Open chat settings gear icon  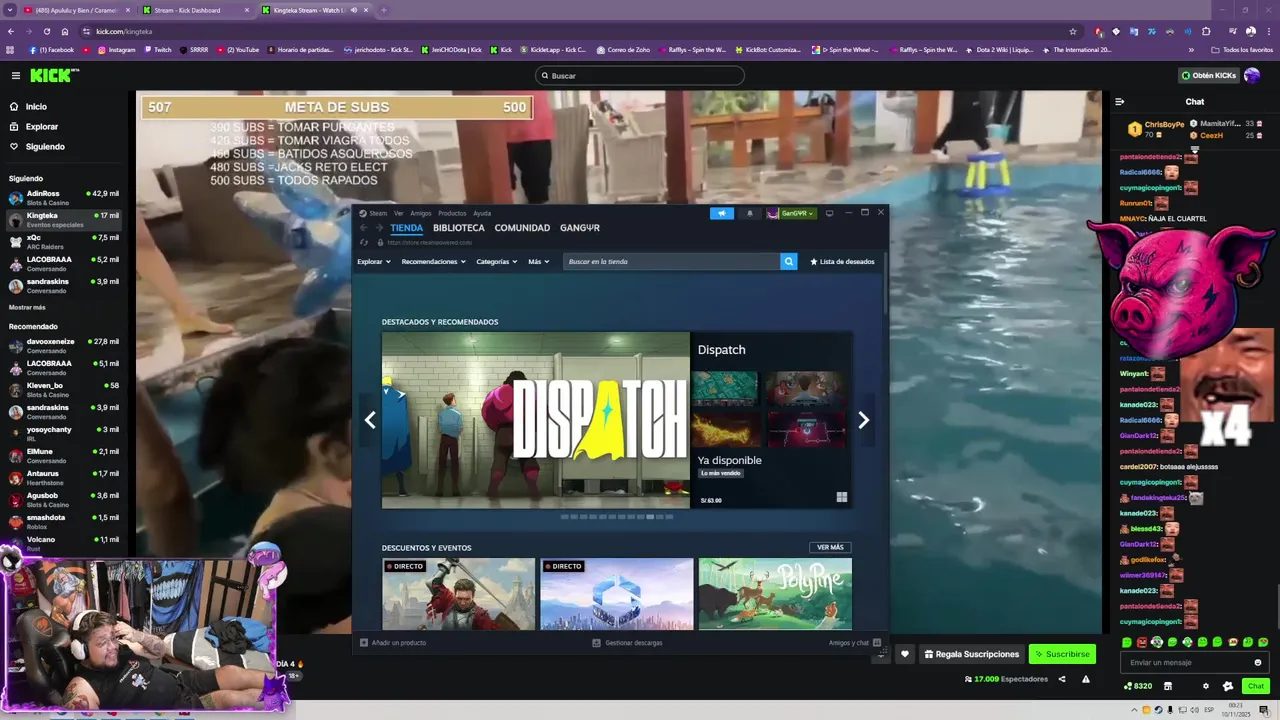pos(1206,686)
